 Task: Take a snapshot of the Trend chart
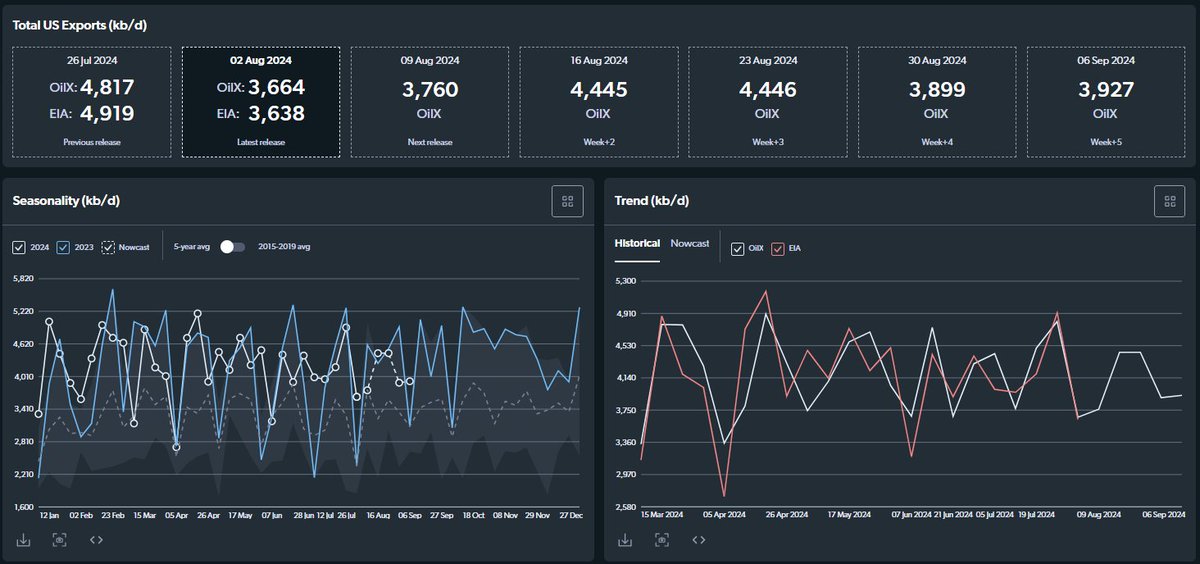[x=662, y=540]
